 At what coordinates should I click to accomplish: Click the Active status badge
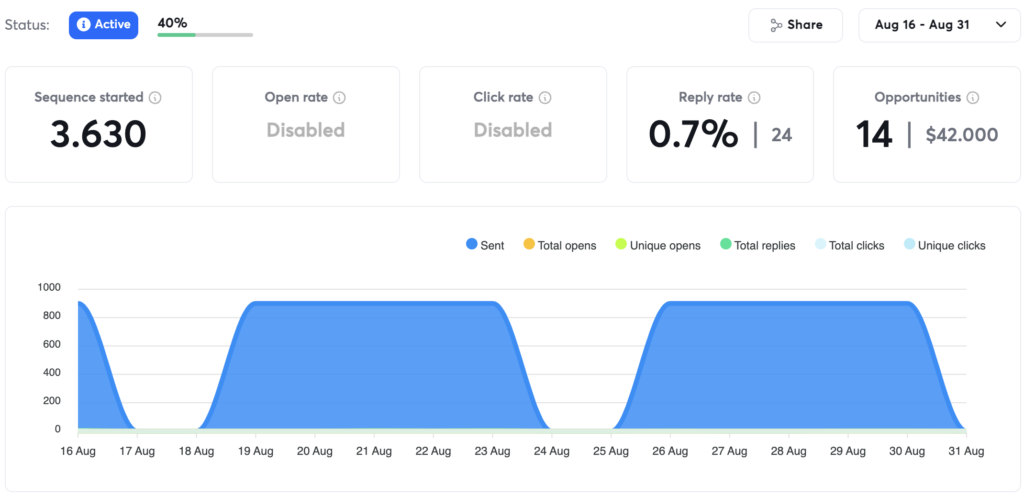click(x=103, y=25)
